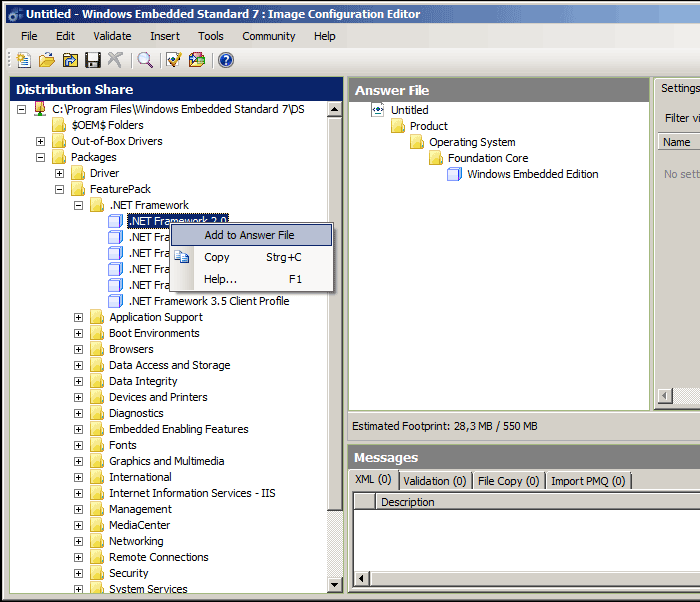Collapse the Packages tree node
The image size is (700, 602).
tap(40, 157)
